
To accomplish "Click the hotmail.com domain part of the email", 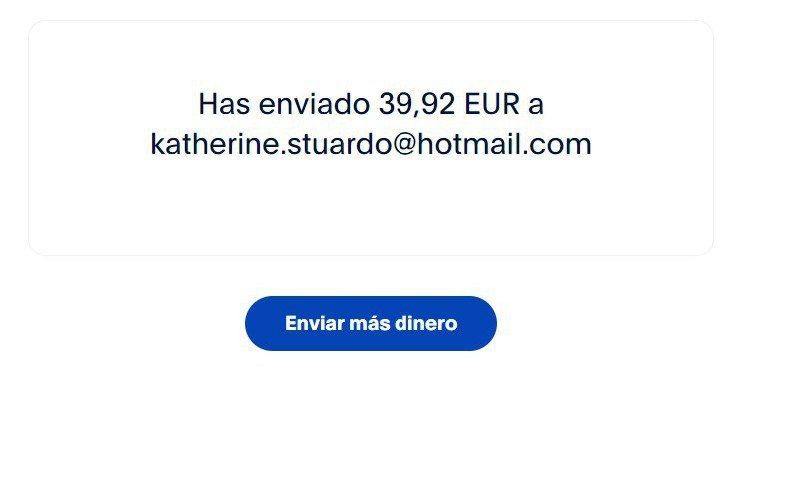I will click(x=505, y=144).
